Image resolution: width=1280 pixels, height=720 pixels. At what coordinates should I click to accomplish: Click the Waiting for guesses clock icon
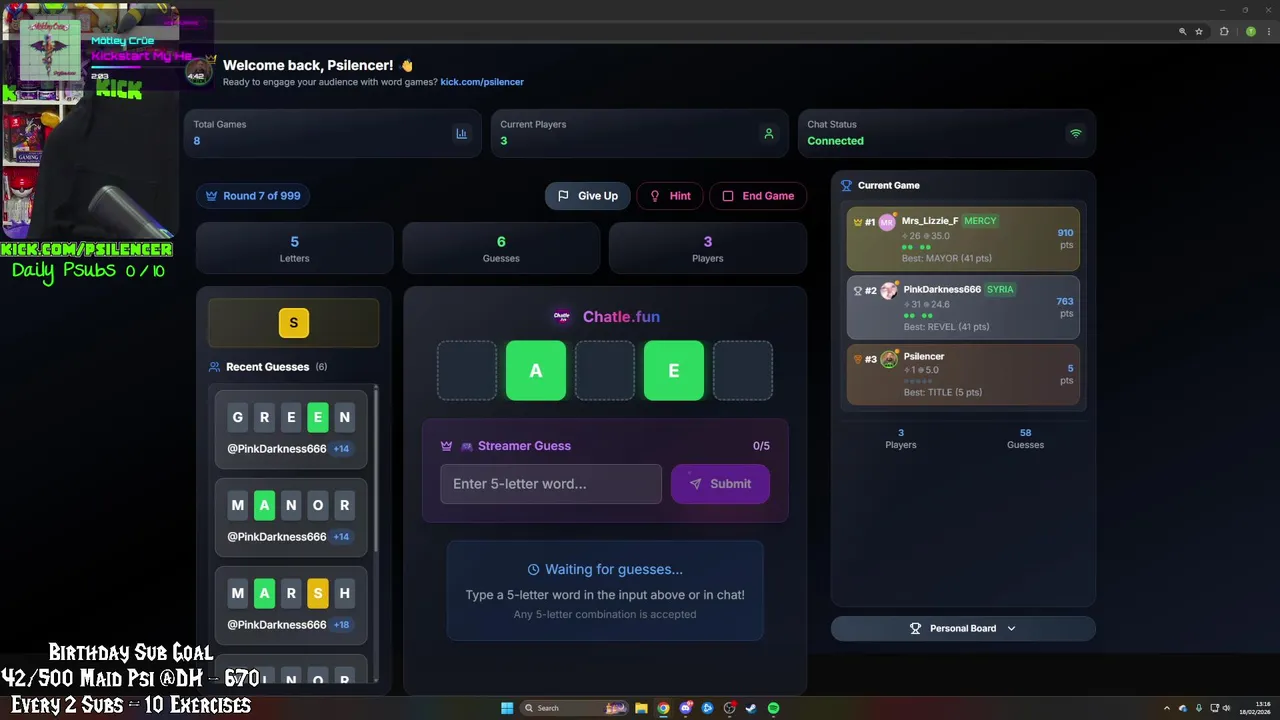coord(533,569)
